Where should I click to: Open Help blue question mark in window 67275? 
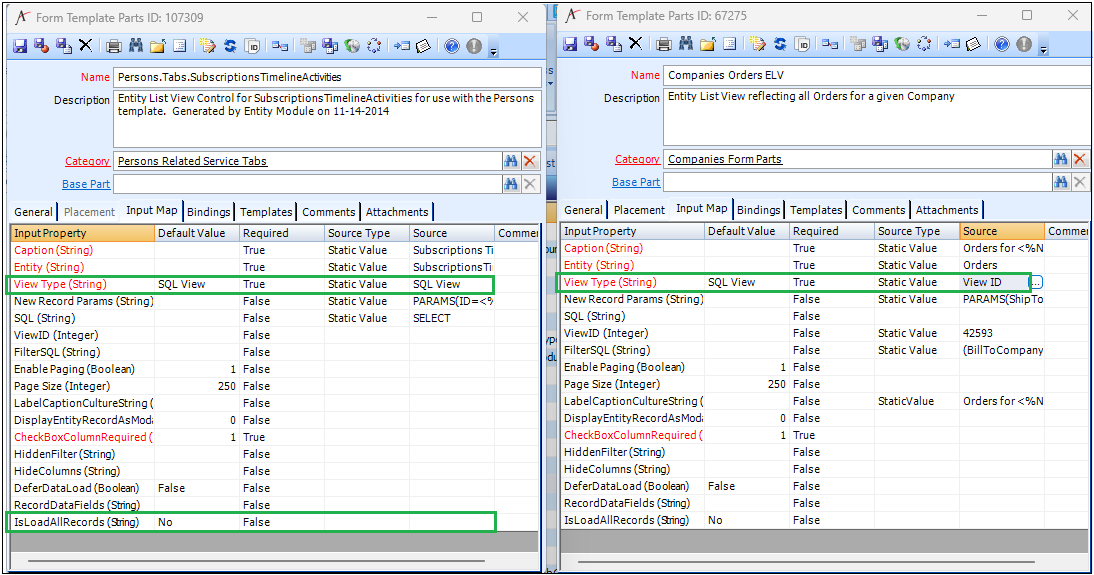(x=1002, y=44)
